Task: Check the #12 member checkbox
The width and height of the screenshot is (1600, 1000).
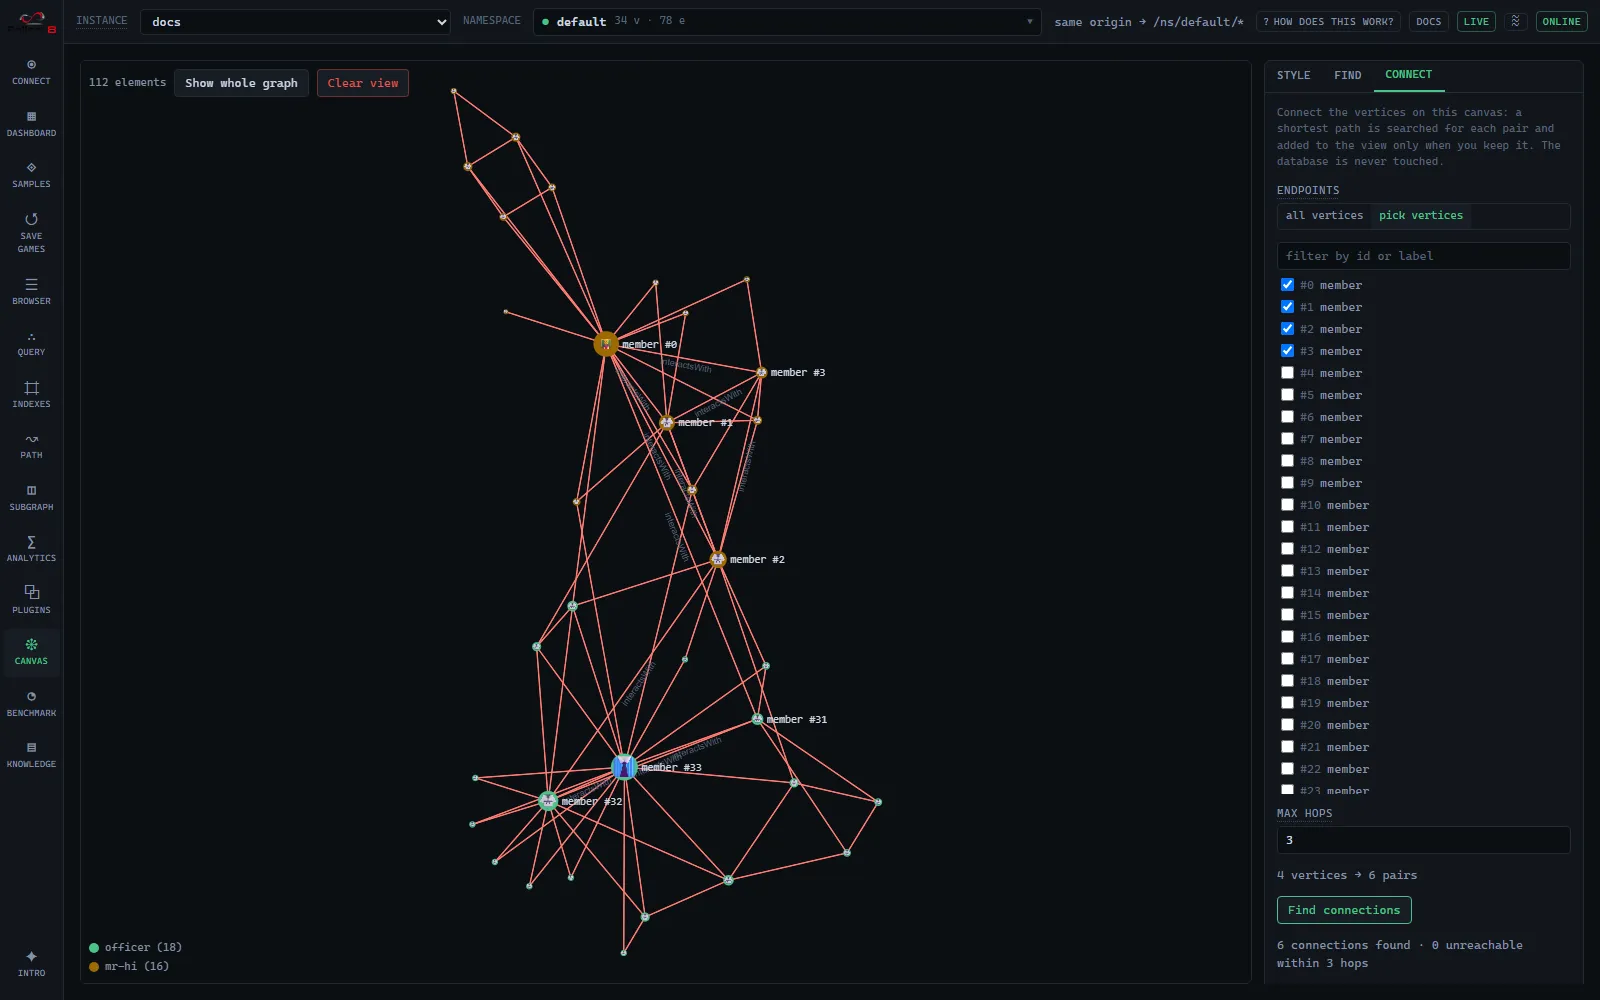Action: 1287,549
